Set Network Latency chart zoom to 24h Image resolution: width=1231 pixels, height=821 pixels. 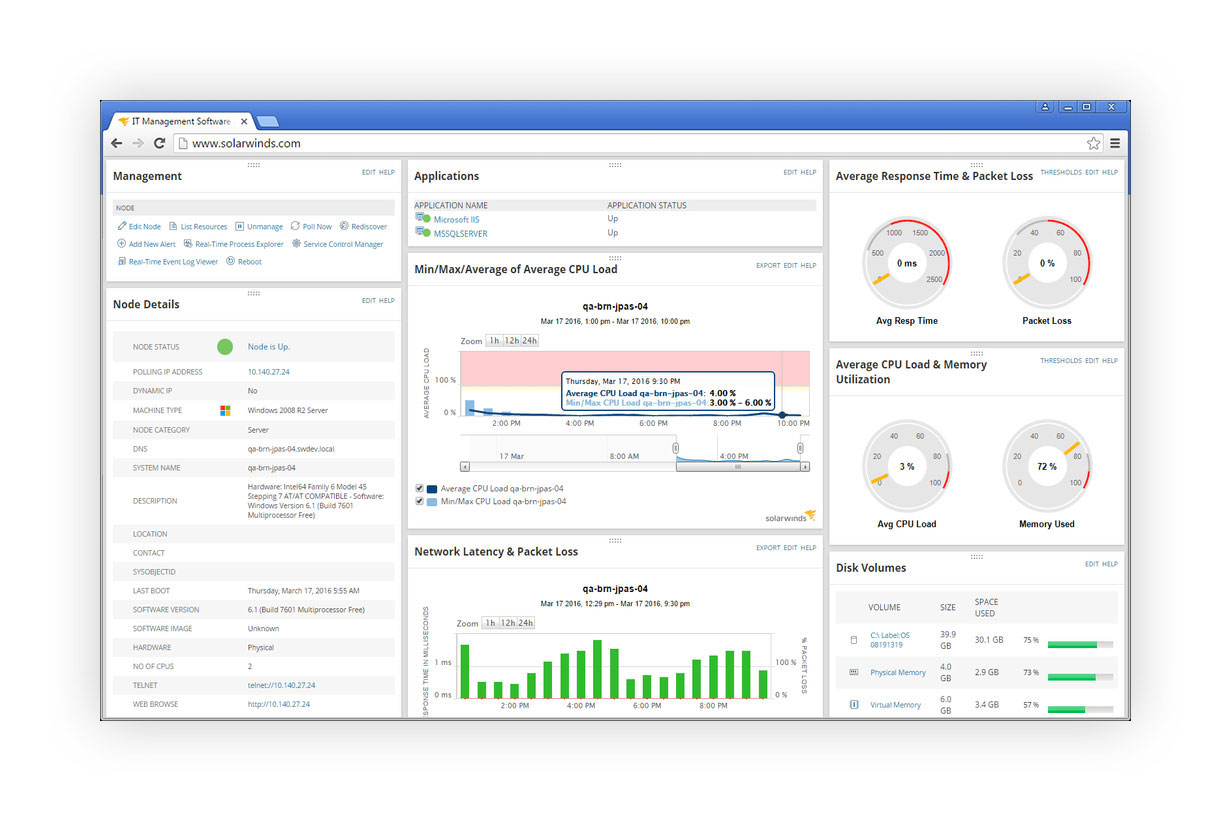pyautogui.click(x=525, y=623)
